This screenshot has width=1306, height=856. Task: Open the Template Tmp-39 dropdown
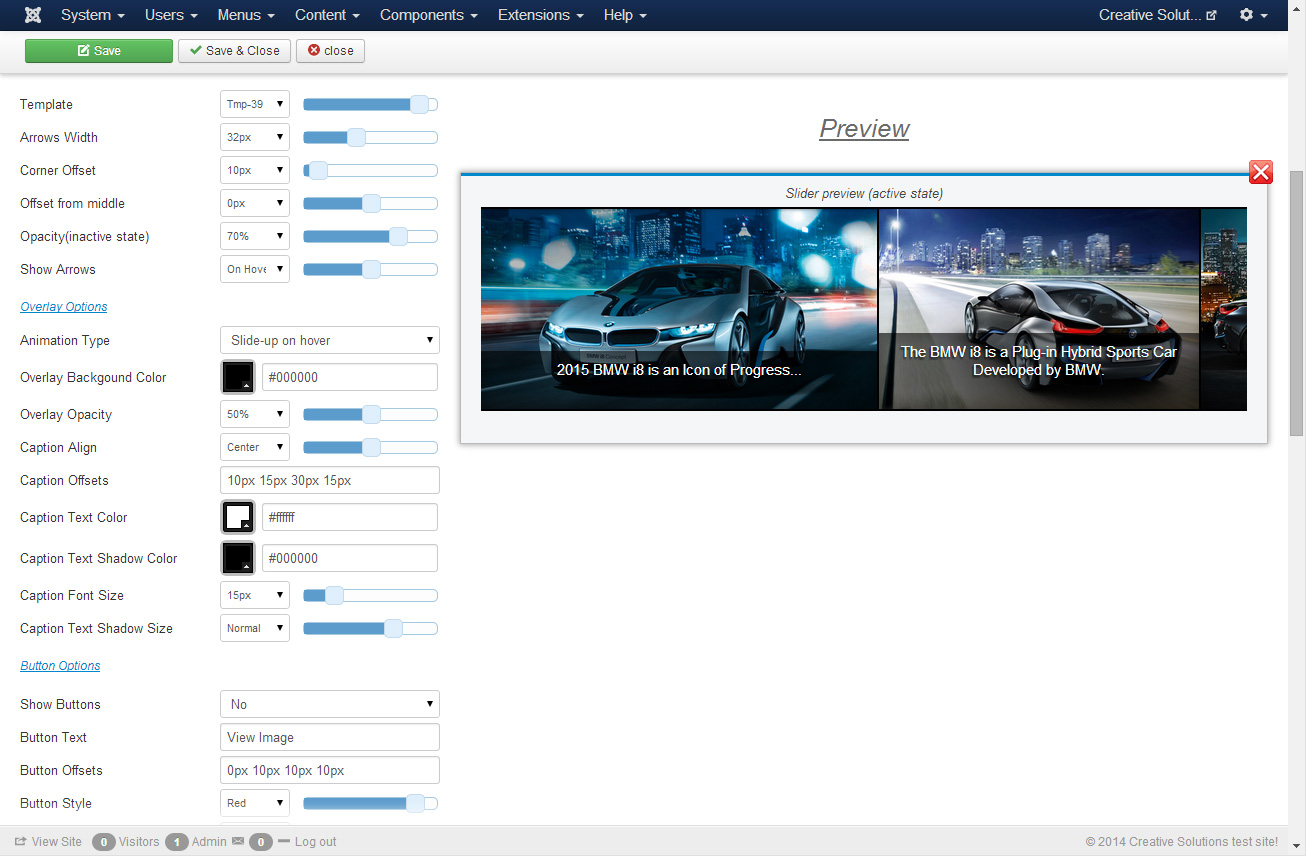tap(254, 104)
